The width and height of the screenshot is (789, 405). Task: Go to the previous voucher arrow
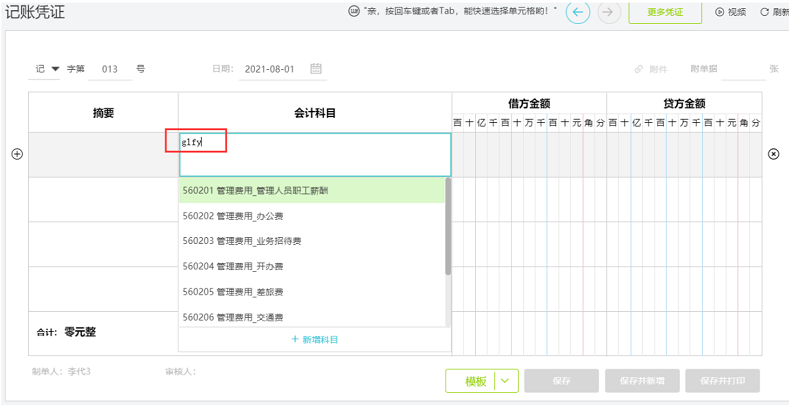pyautogui.click(x=578, y=13)
